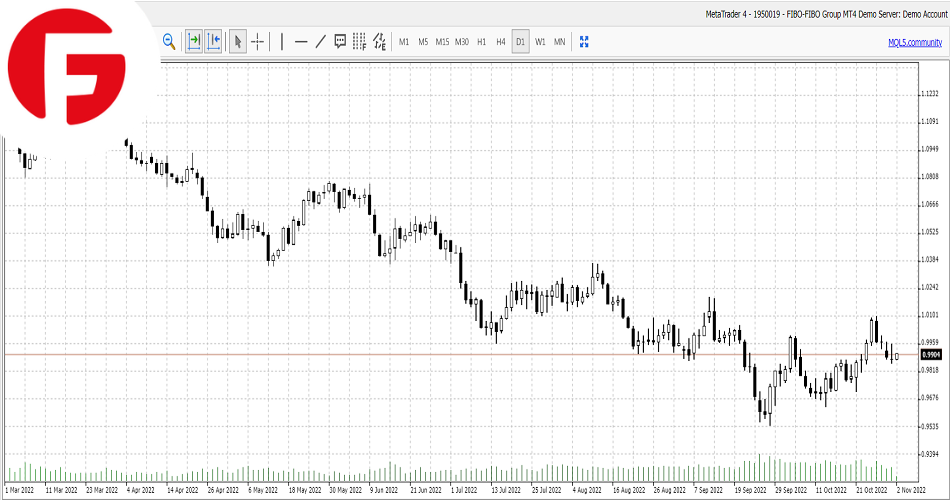Toggle the D1 daily timeframe
950x500 pixels.
[x=520, y=42]
